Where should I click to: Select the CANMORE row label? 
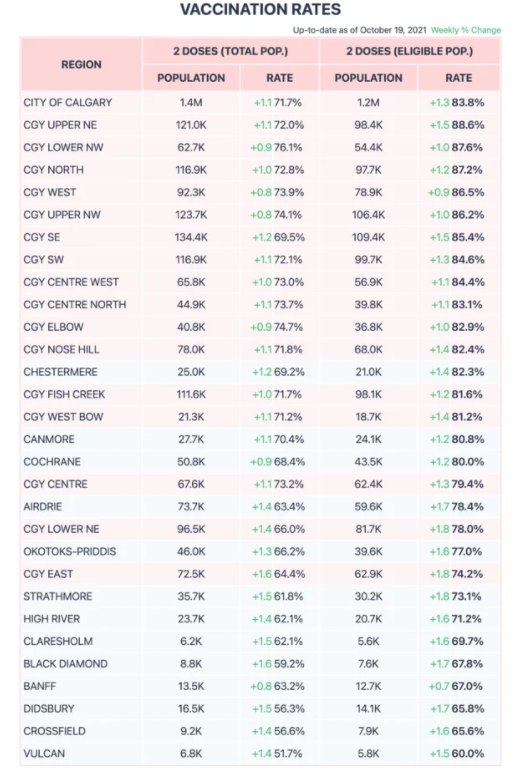[x=49, y=439]
